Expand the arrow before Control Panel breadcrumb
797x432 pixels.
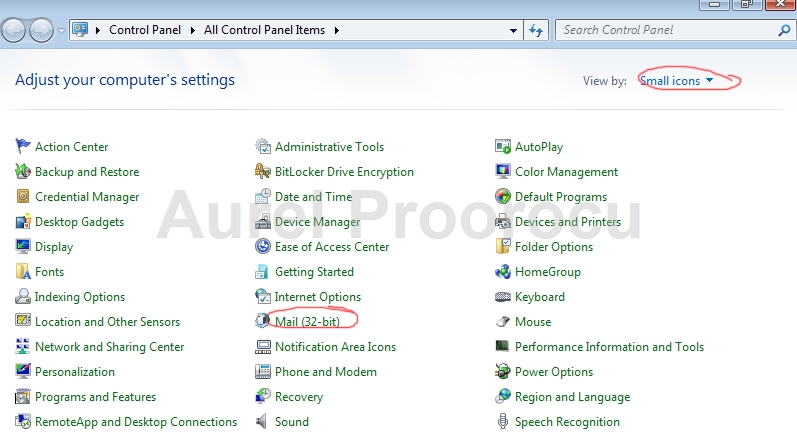point(98,30)
